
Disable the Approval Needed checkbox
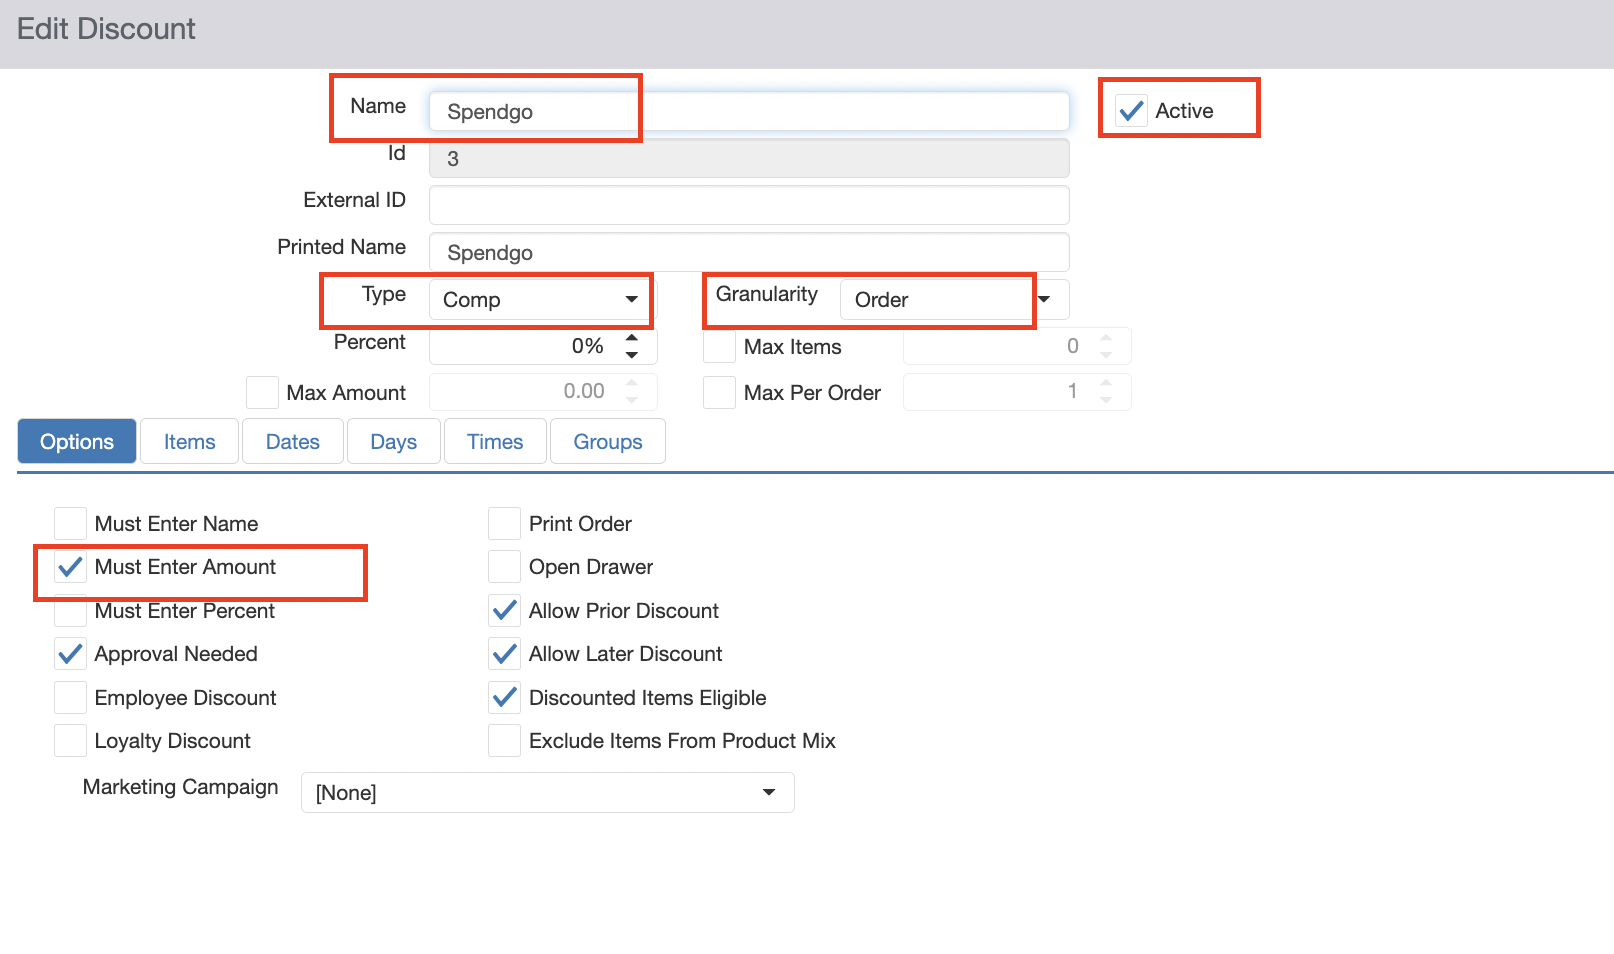(x=70, y=654)
